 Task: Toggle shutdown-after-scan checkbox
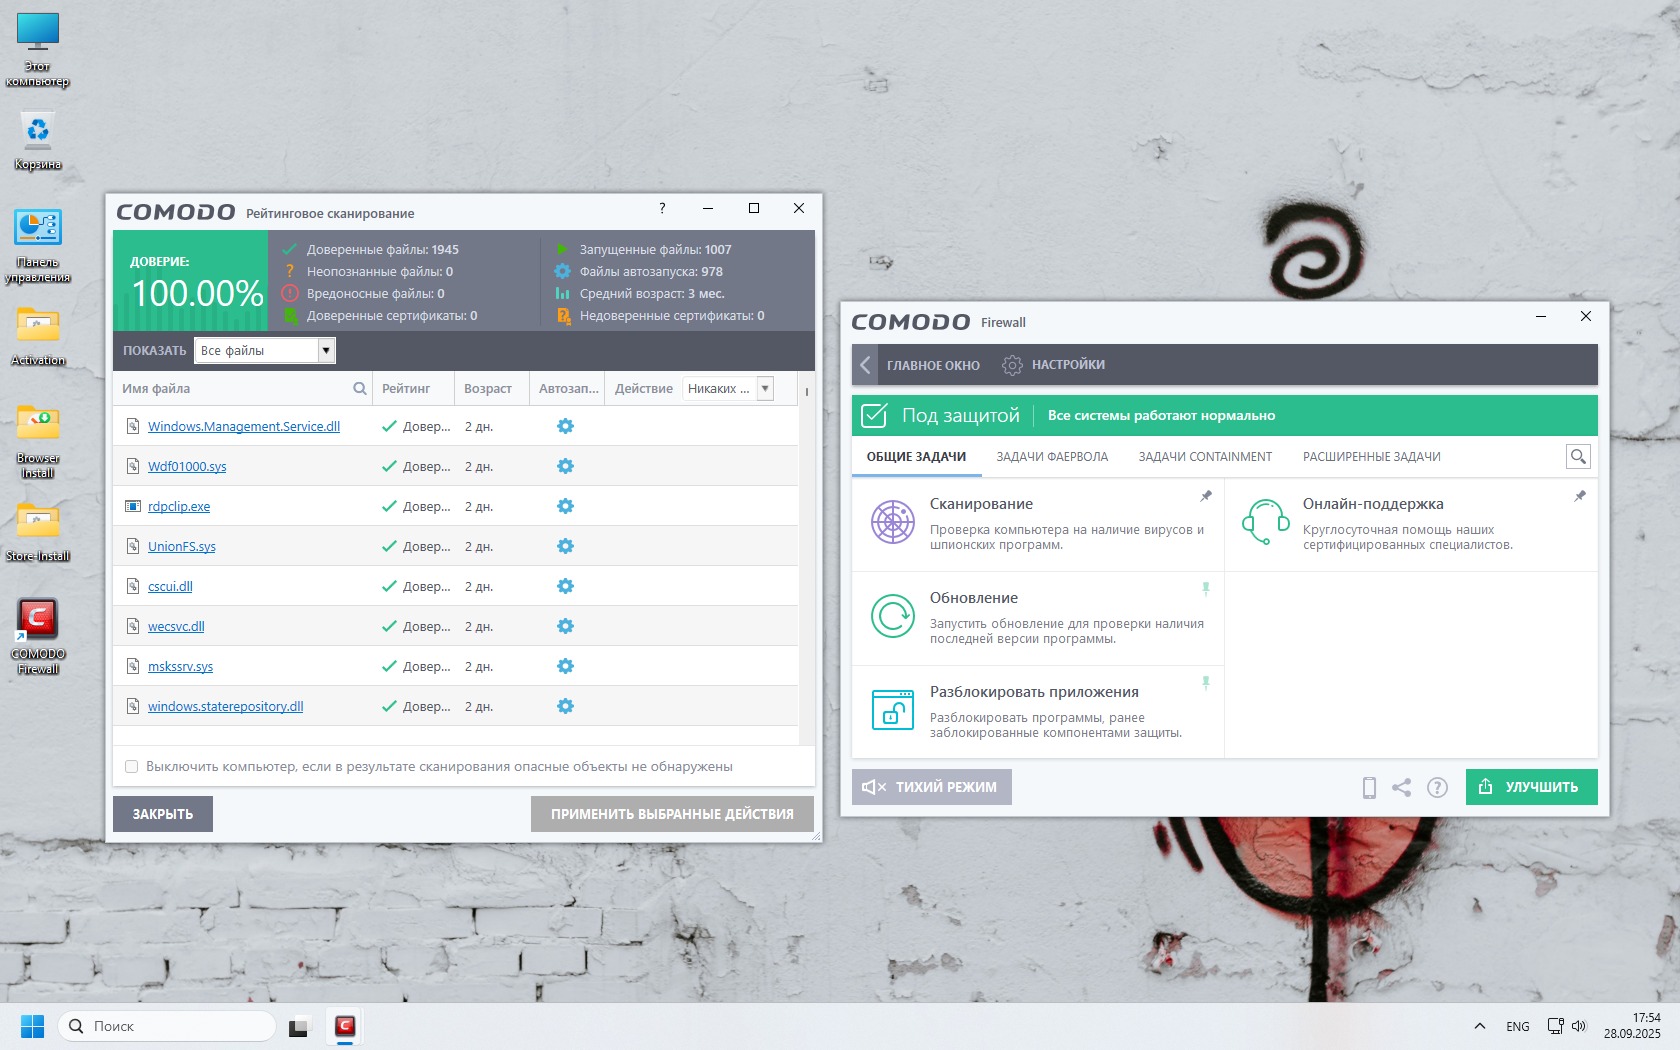pyautogui.click(x=131, y=767)
